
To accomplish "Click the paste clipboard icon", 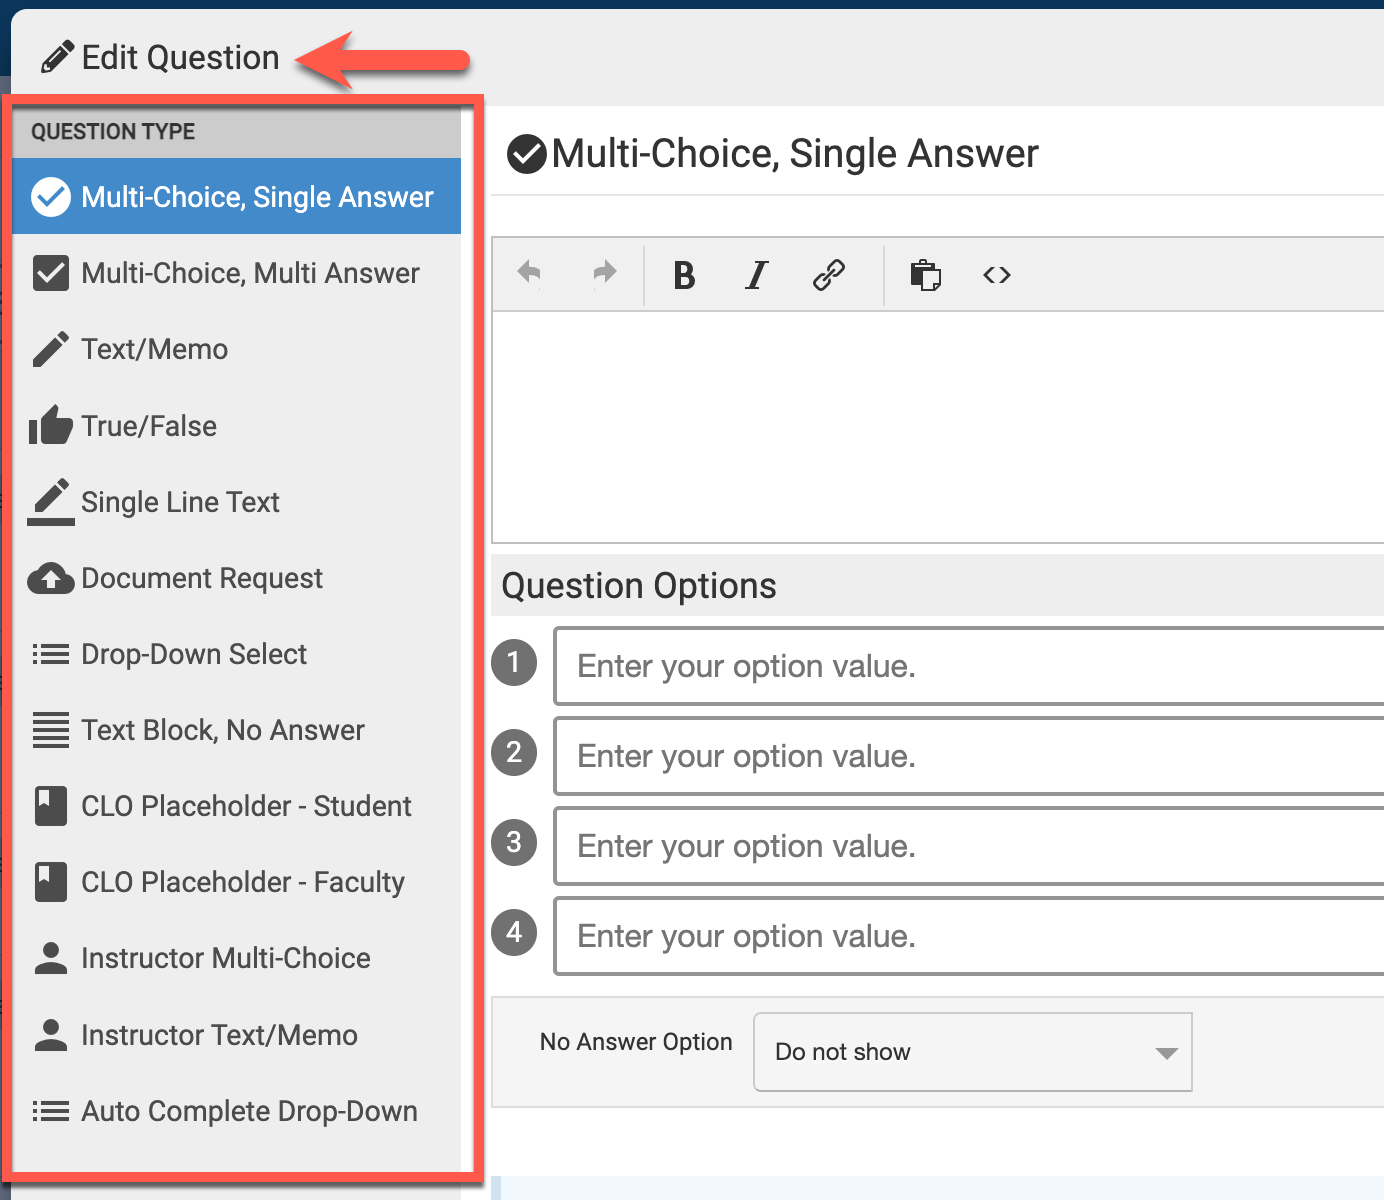I will coord(925,275).
